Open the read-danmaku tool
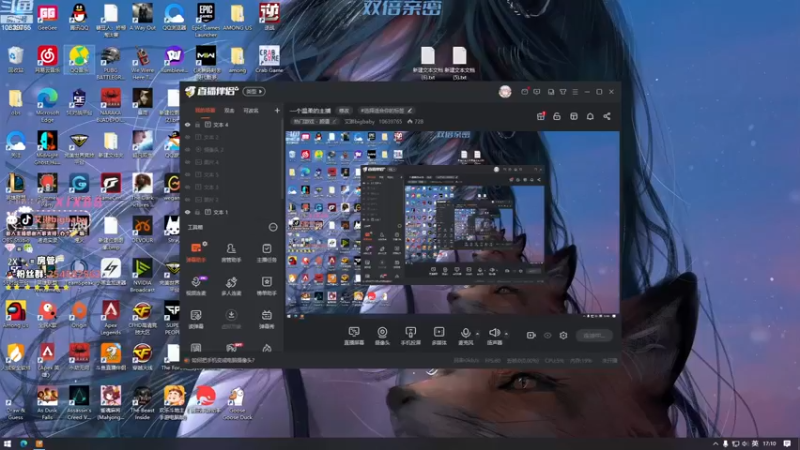Screen dimensions: 800x450 196,319
